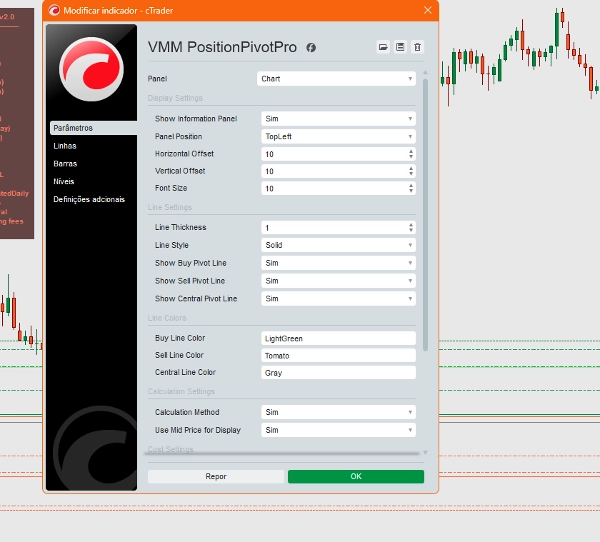Click the save parameters icon
Image resolution: width=600 pixels, height=542 pixels.
[x=400, y=47]
